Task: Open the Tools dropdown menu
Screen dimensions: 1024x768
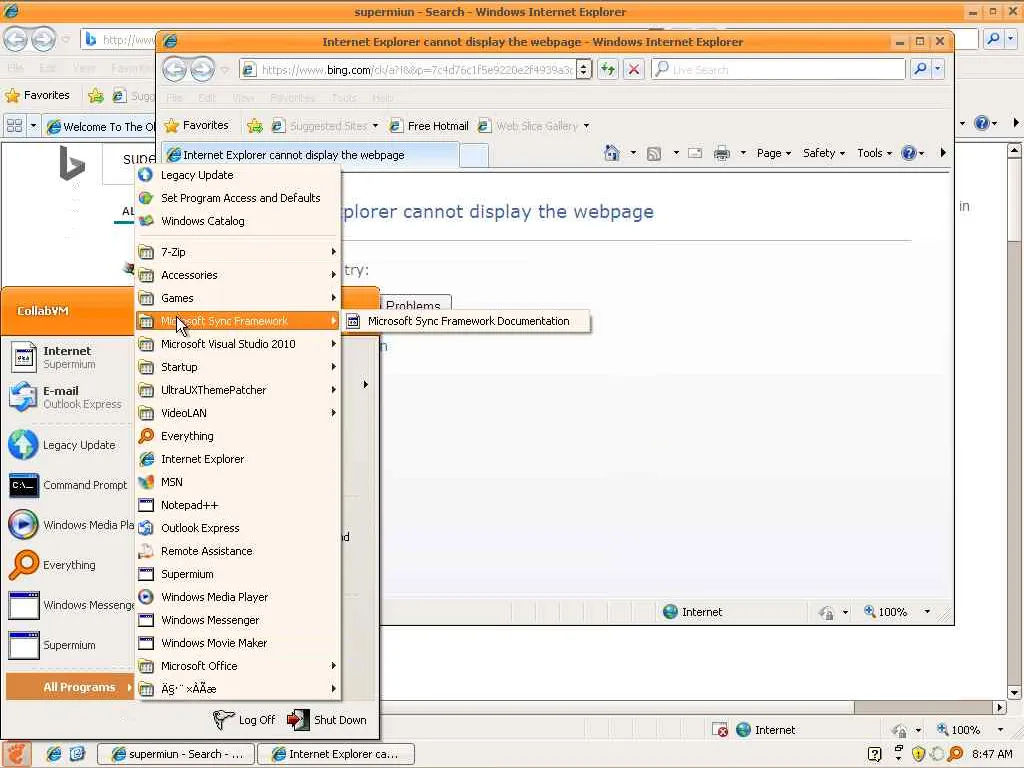Action: [x=874, y=153]
